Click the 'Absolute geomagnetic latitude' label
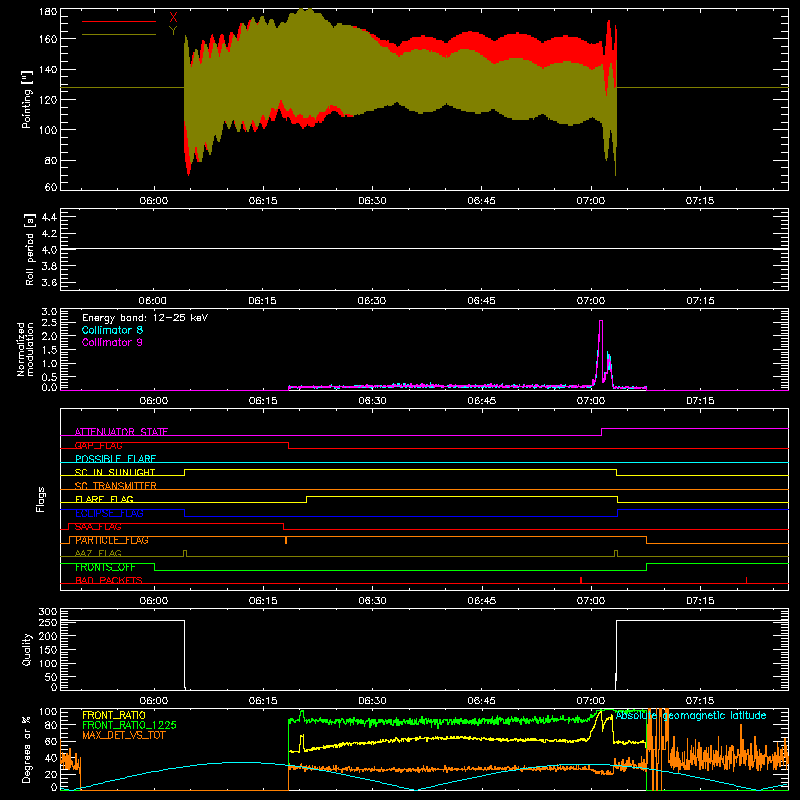This screenshot has width=800, height=800. pos(691,715)
